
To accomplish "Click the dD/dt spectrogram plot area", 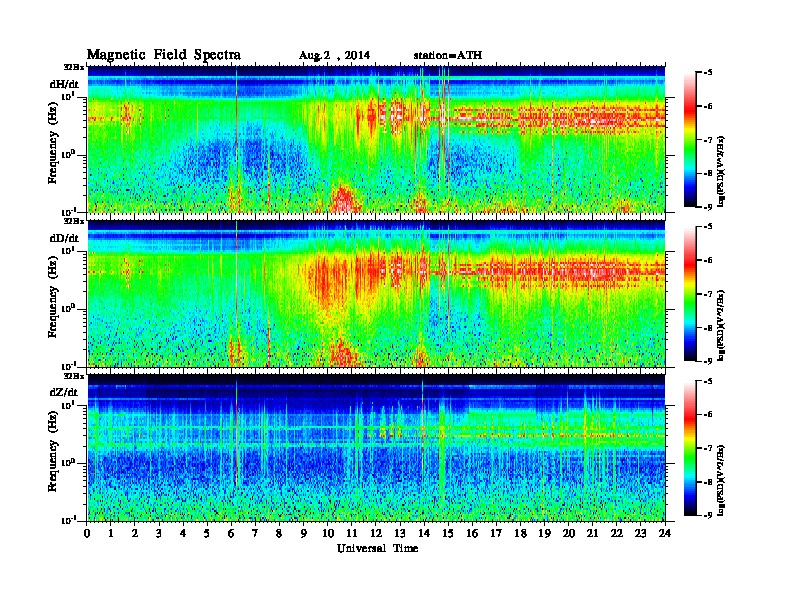I will 376,293.
